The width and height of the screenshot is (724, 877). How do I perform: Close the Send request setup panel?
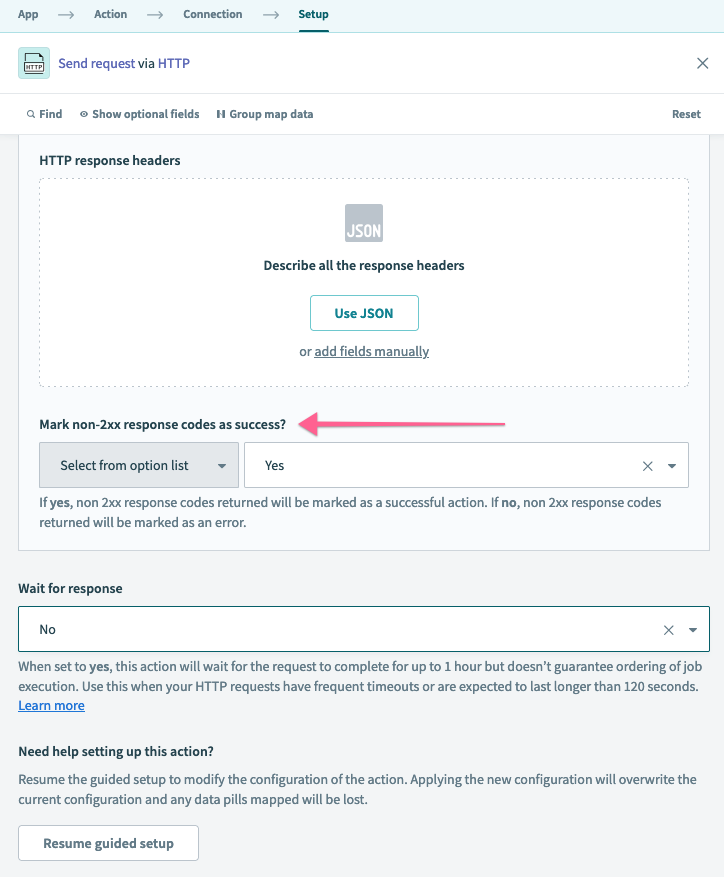[702, 63]
